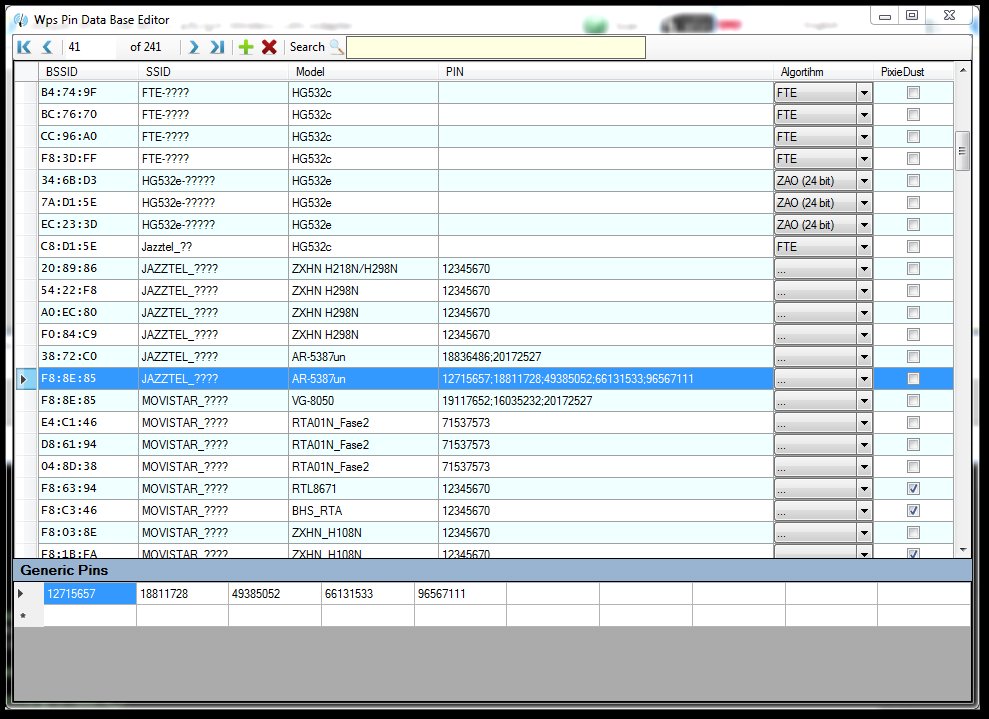Select the generic pin cell 66131533
The image size is (989, 719).
368,593
